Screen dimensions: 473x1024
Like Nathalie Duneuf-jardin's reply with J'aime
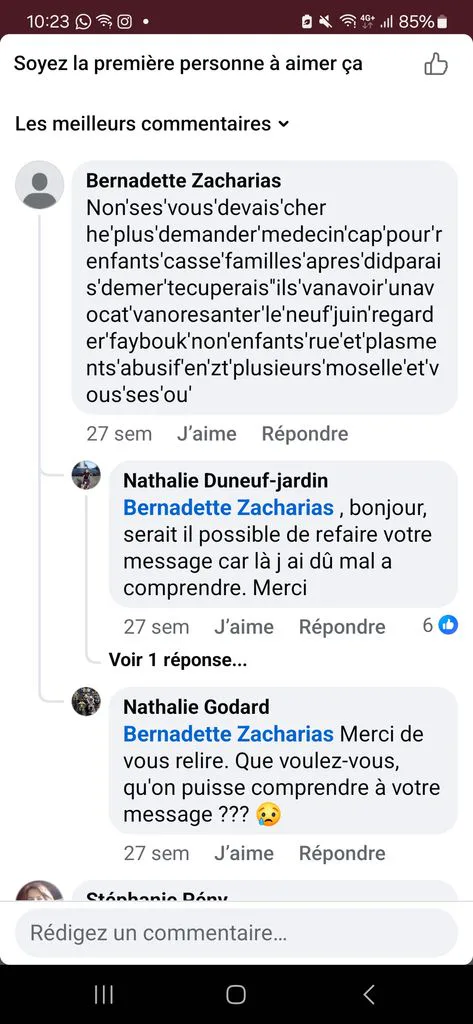point(244,627)
